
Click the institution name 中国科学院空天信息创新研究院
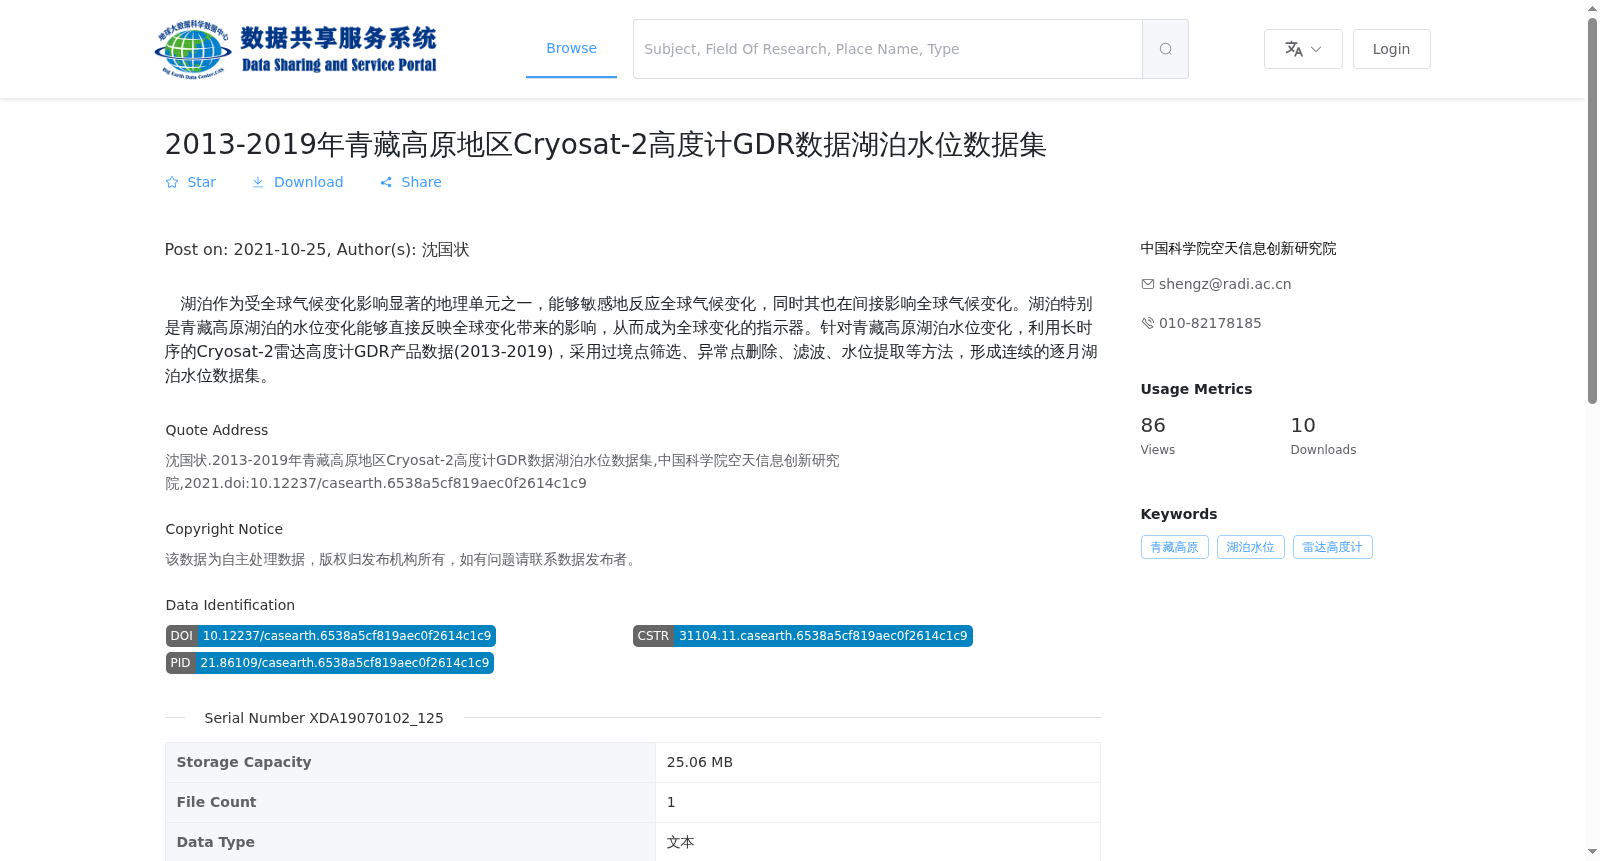click(x=1238, y=248)
